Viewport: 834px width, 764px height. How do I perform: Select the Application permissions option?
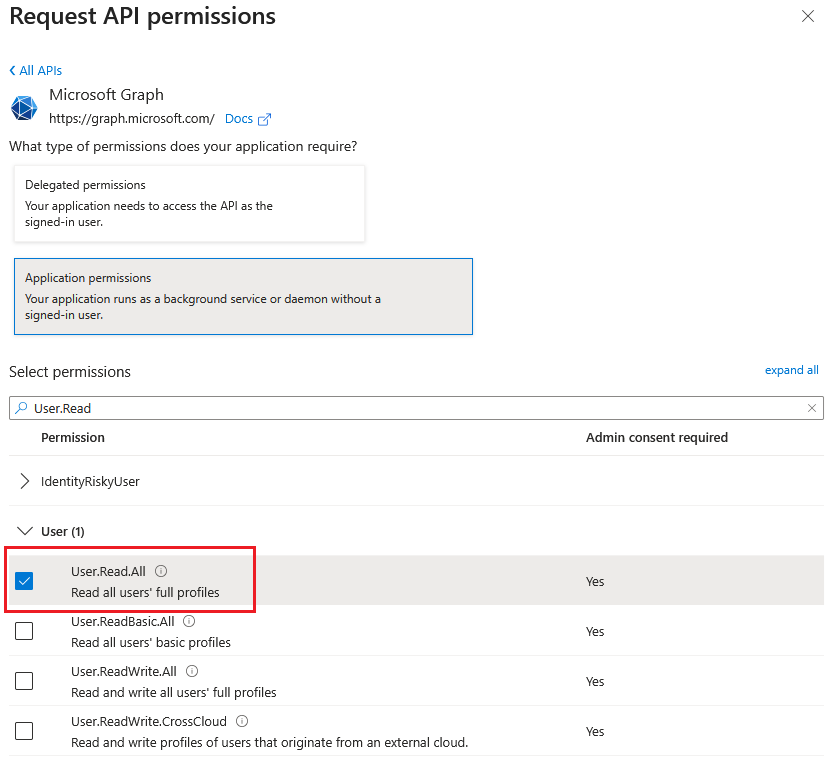tap(243, 296)
